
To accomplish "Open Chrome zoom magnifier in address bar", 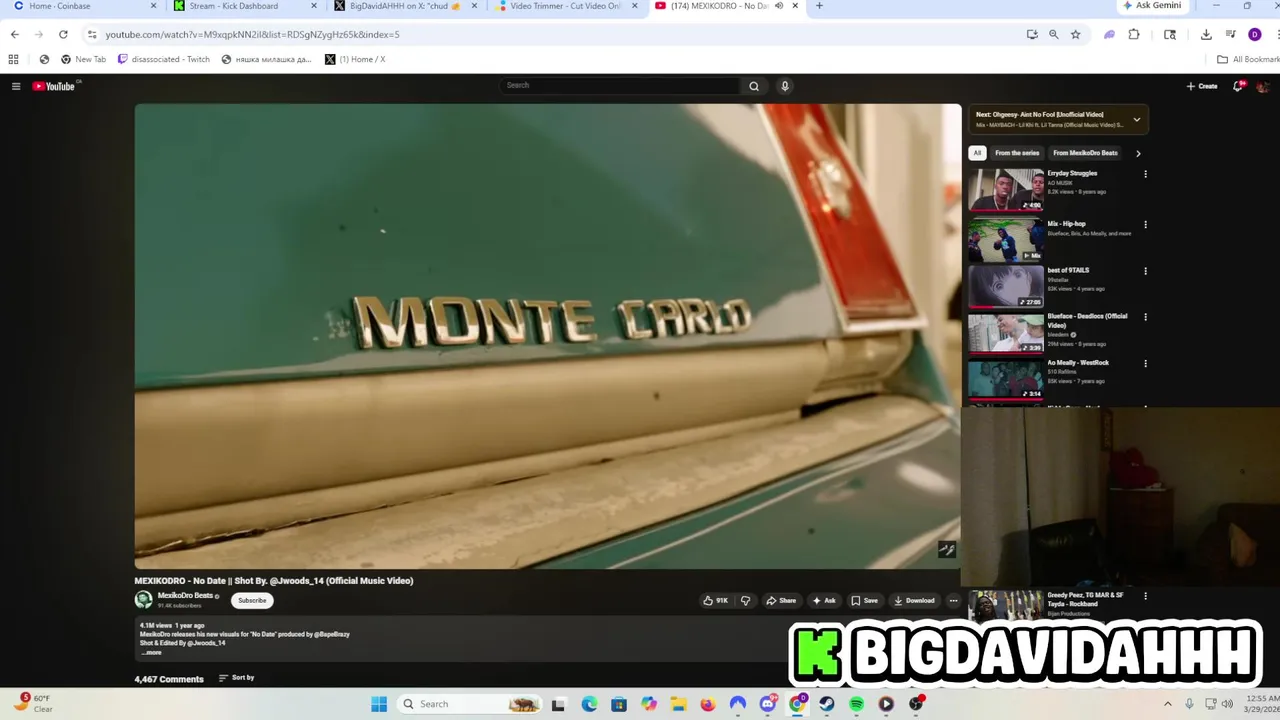I will pos(1053,34).
